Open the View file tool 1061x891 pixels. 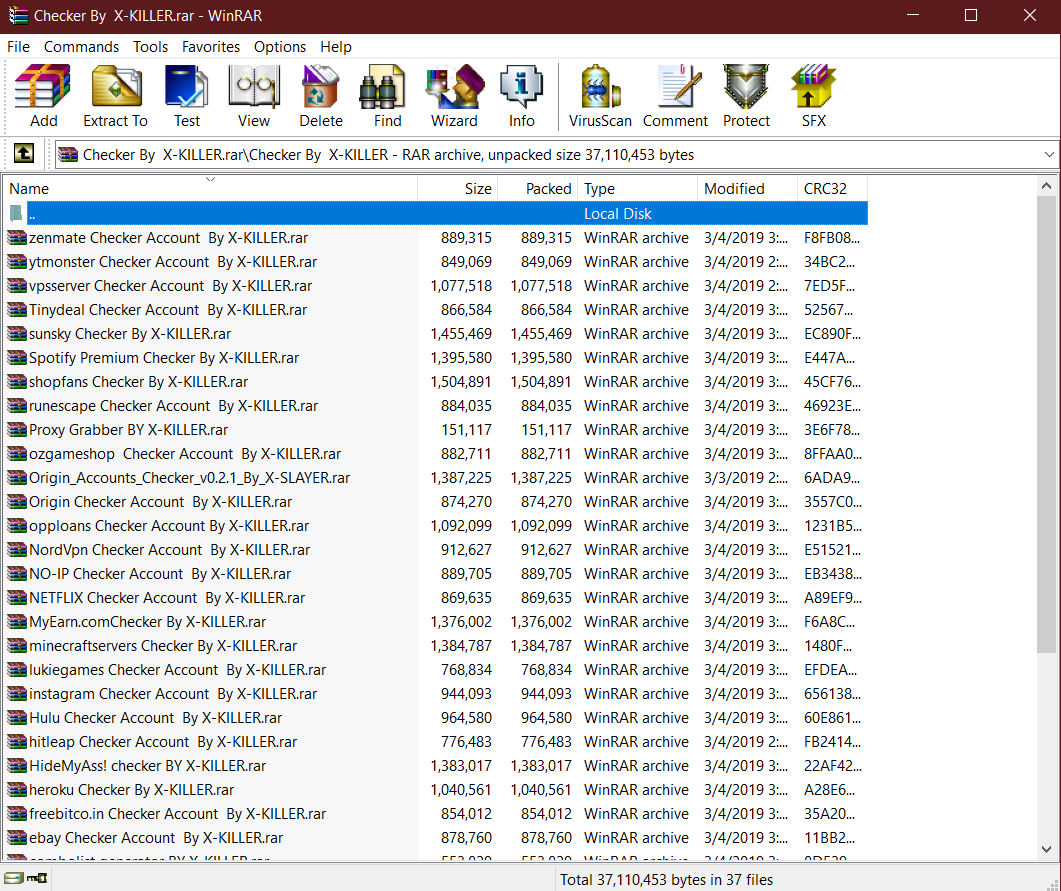point(253,96)
